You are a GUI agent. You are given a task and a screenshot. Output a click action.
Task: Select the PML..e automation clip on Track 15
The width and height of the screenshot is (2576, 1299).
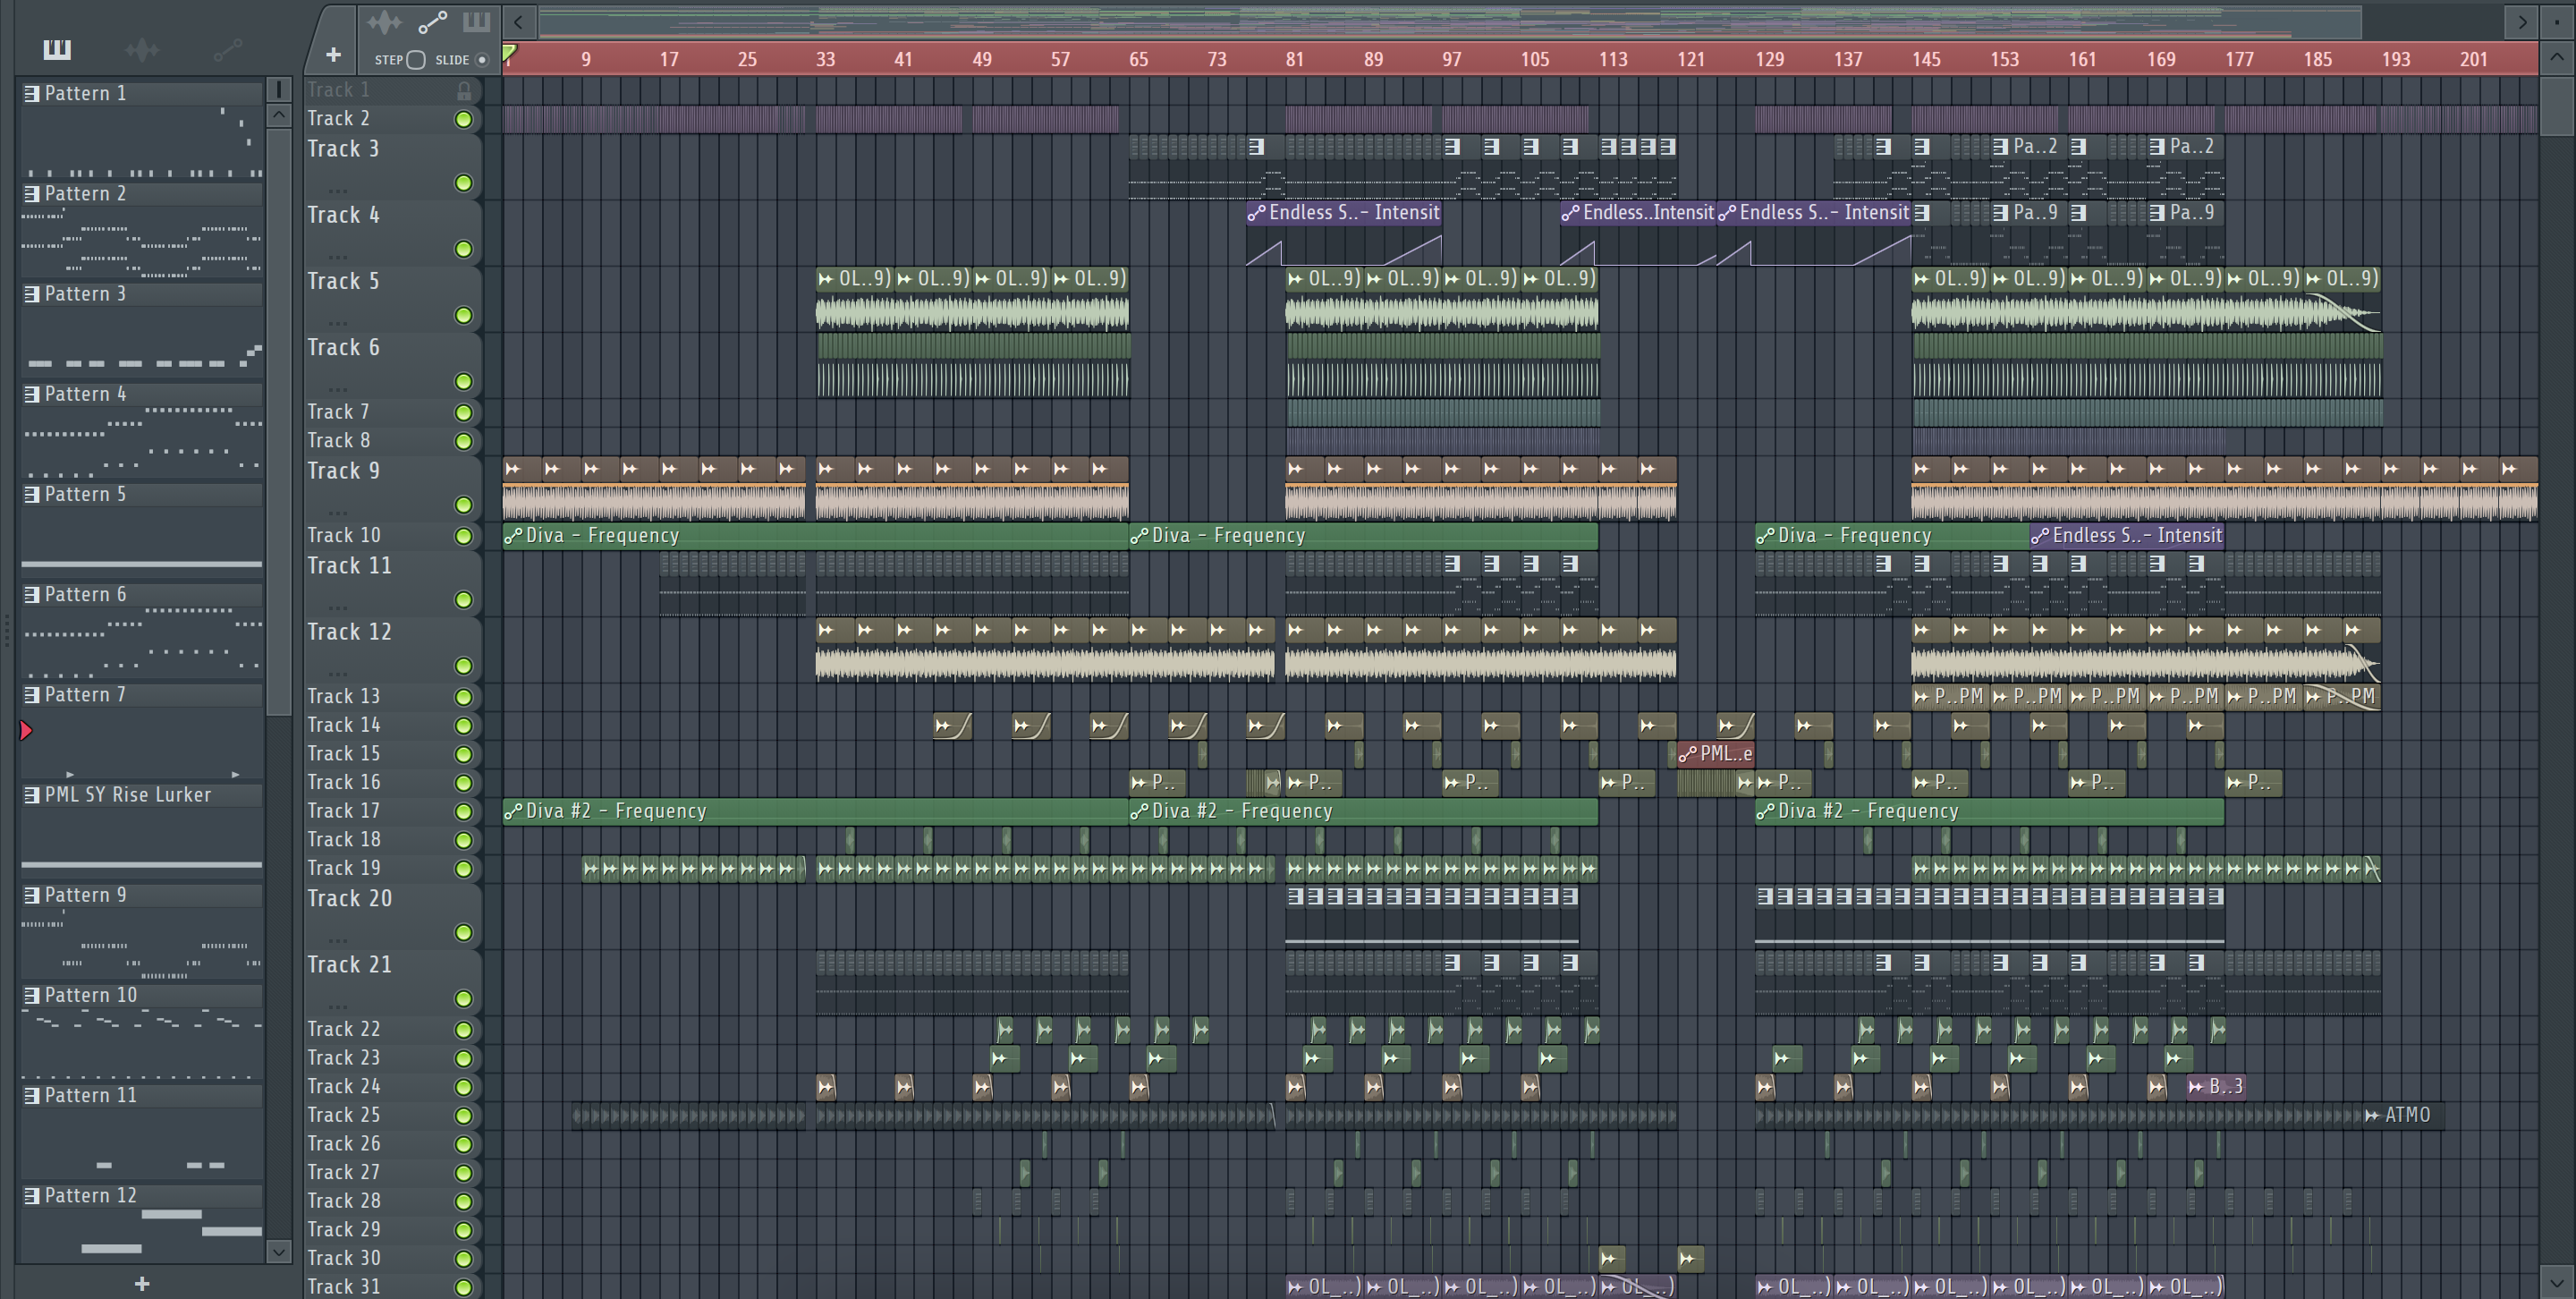1715,754
